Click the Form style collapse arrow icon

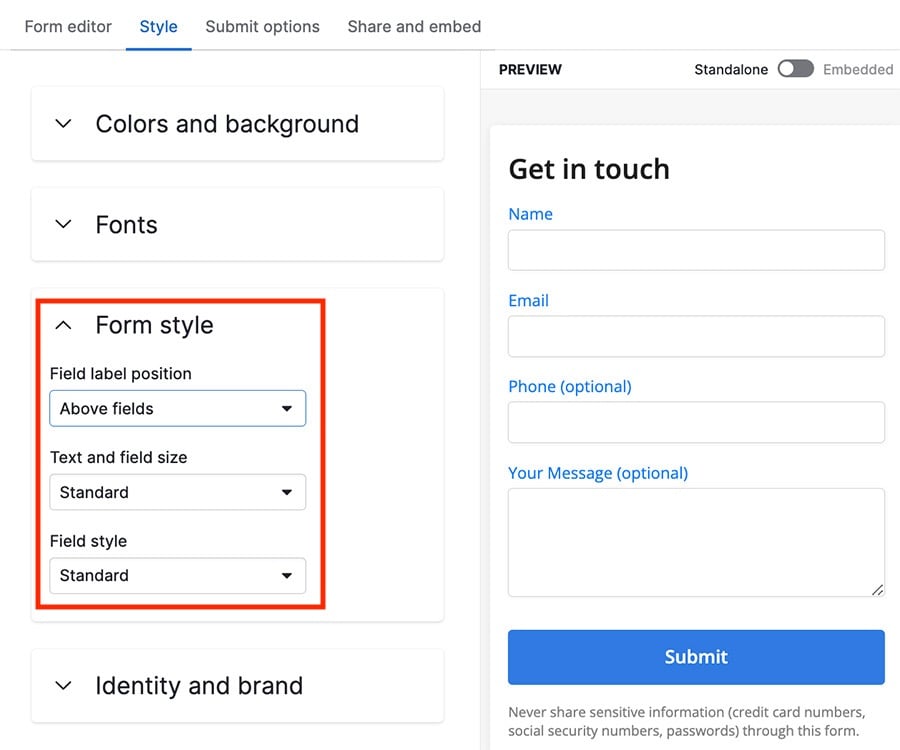[x=62, y=325]
